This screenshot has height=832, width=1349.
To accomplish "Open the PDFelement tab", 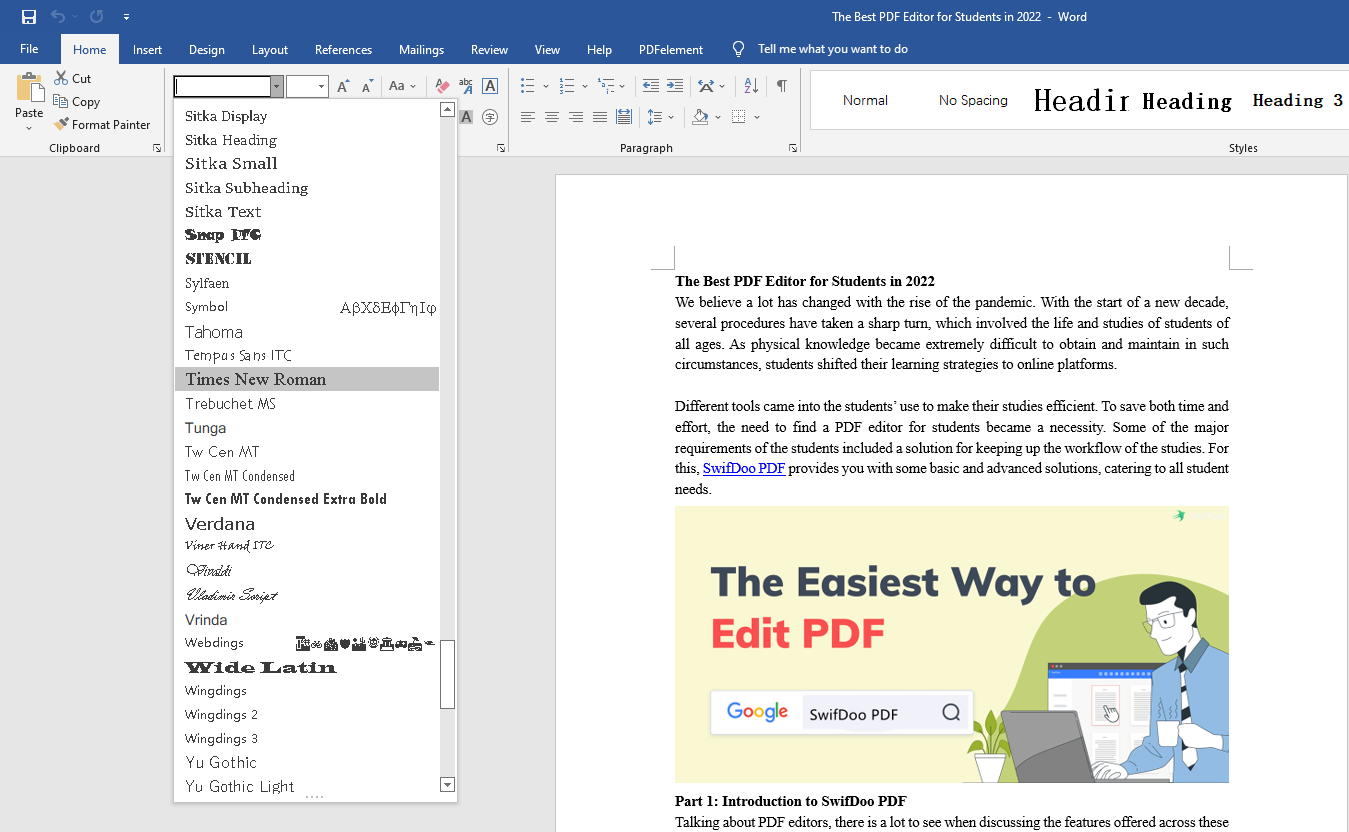I will pos(671,49).
